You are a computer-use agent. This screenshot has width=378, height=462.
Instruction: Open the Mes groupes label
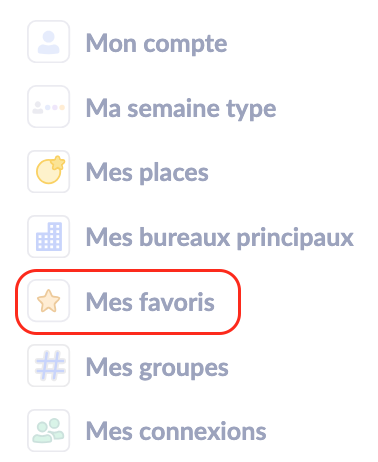[x=157, y=368]
